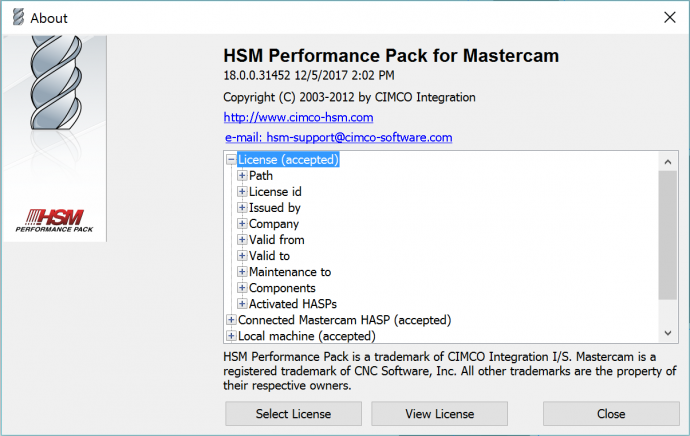Select the Valid to tree item
This screenshot has width=690, height=436.
pos(269,256)
